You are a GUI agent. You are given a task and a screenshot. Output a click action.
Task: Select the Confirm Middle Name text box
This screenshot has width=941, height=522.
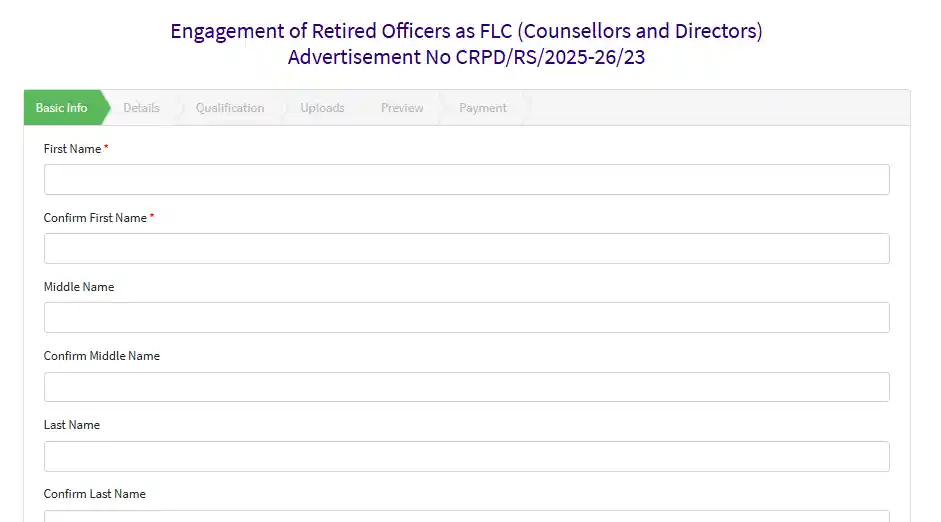(466, 387)
